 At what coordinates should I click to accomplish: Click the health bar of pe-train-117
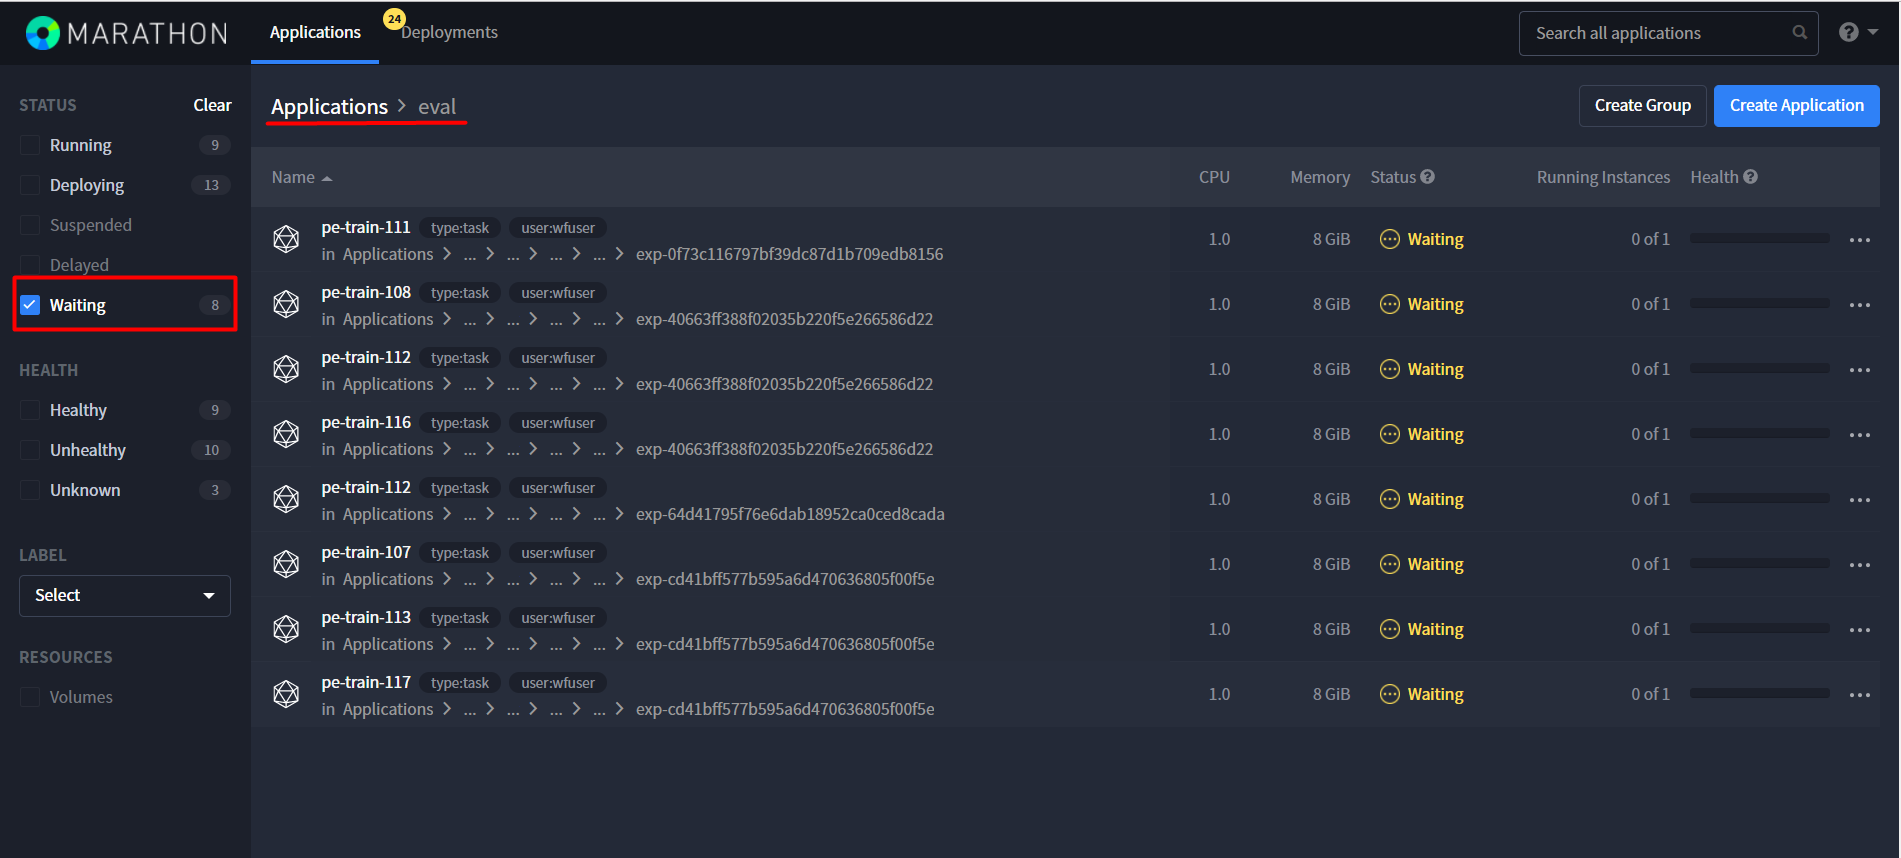point(1759,693)
